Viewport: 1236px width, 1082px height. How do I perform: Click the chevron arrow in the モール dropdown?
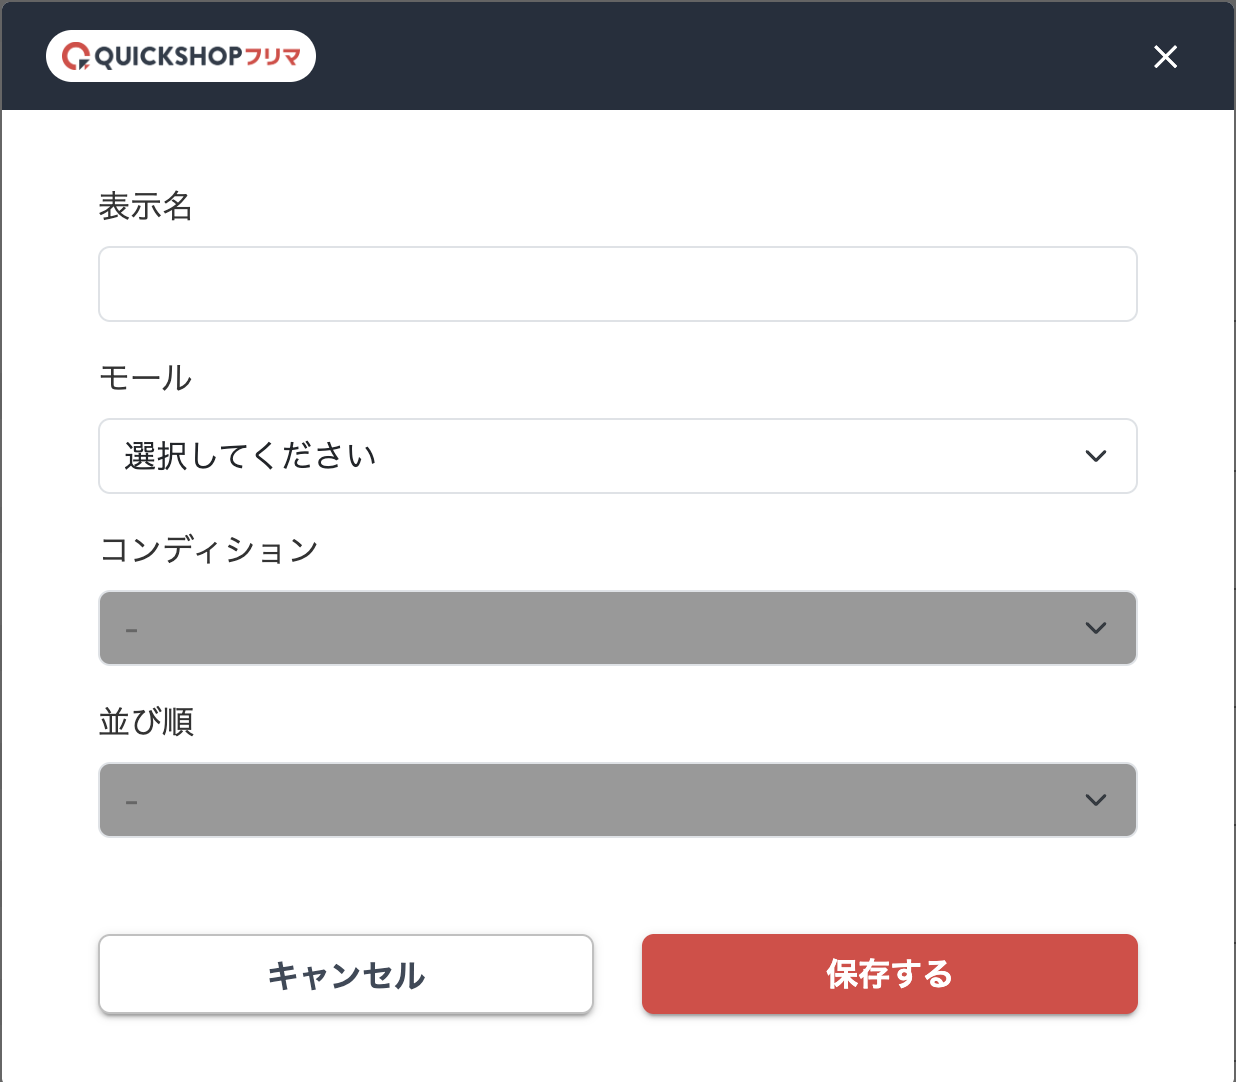pyautogui.click(x=1096, y=456)
